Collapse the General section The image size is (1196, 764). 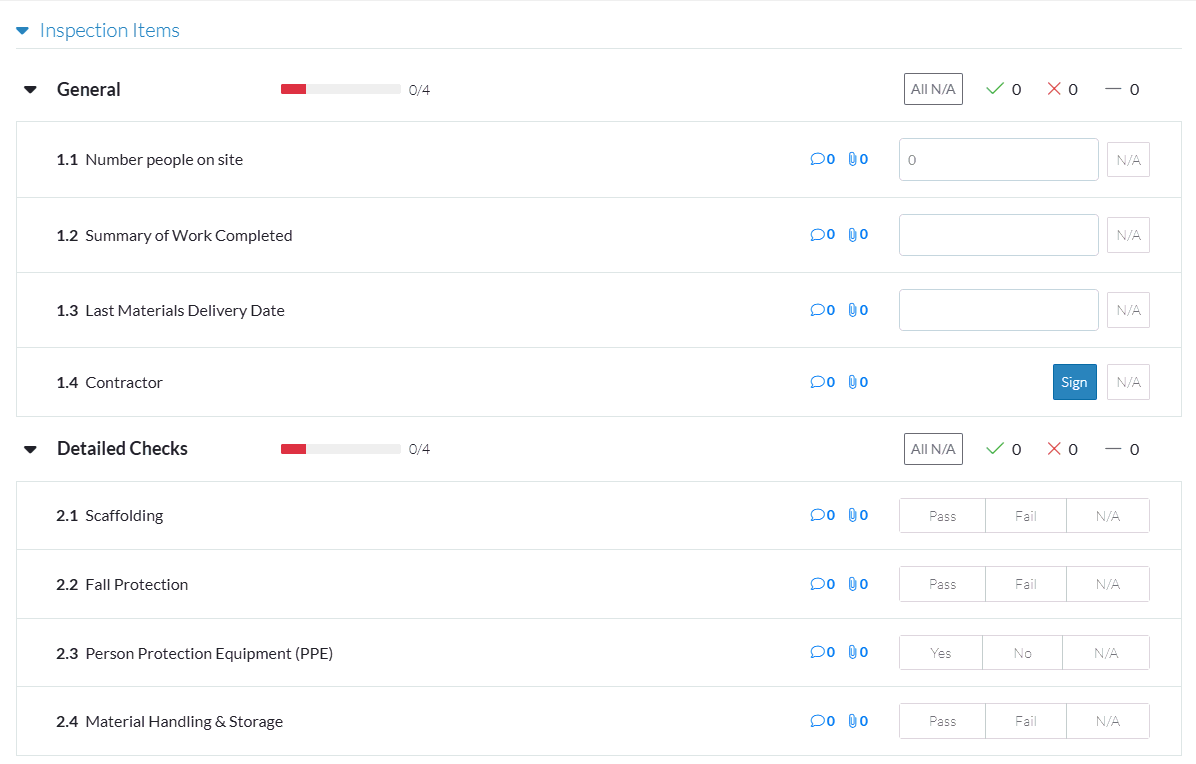pyautogui.click(x=31, y=90)
